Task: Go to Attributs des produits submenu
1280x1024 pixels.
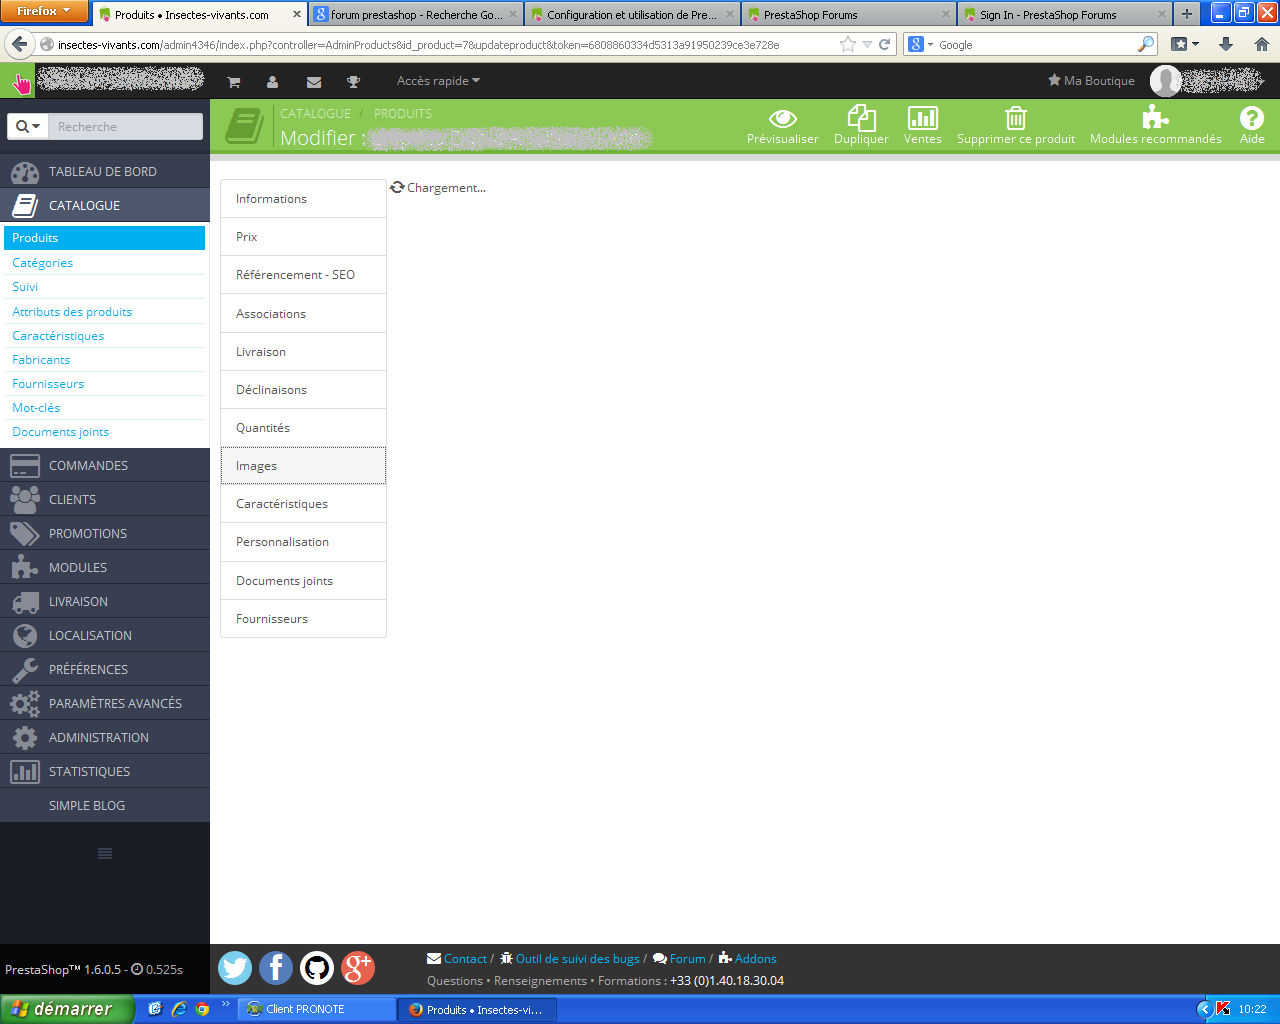Action: pos(72,312)
